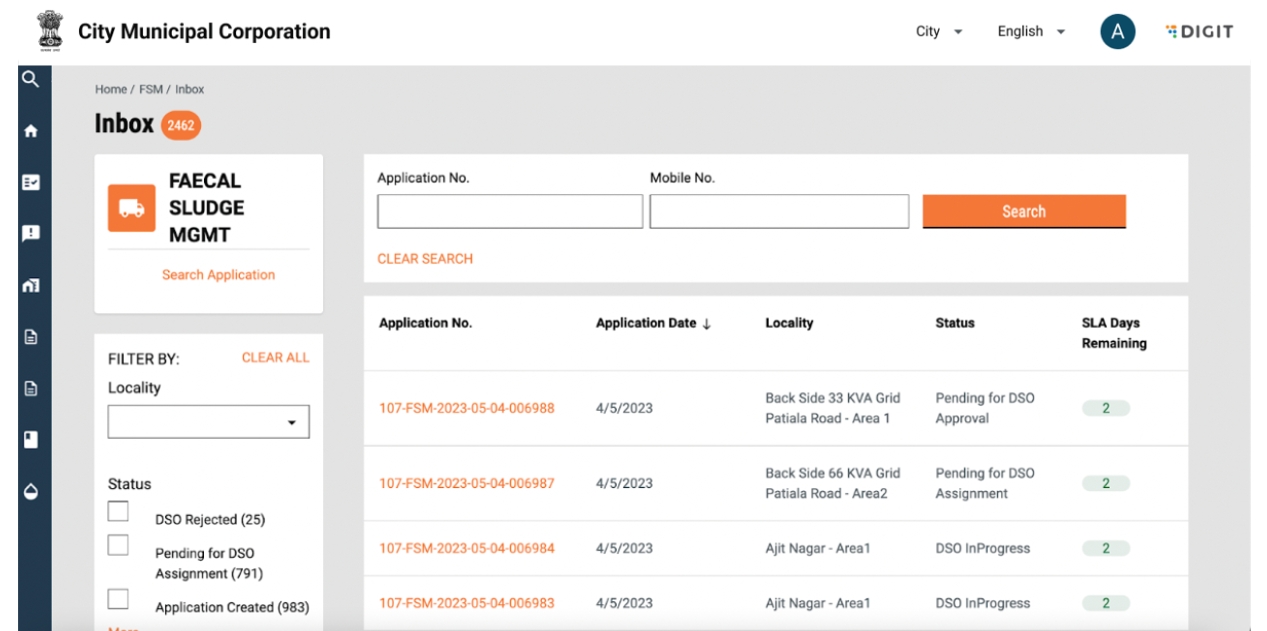The height and width of the screenshot is (631, 1267).
Task: Open the checklist icon in the sidebar
Action: point(30,183)
